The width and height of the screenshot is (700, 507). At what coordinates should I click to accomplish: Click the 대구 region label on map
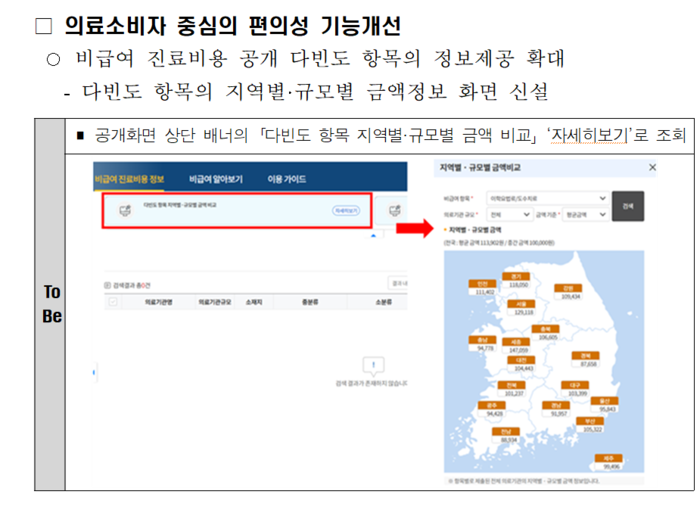[575, 385]
